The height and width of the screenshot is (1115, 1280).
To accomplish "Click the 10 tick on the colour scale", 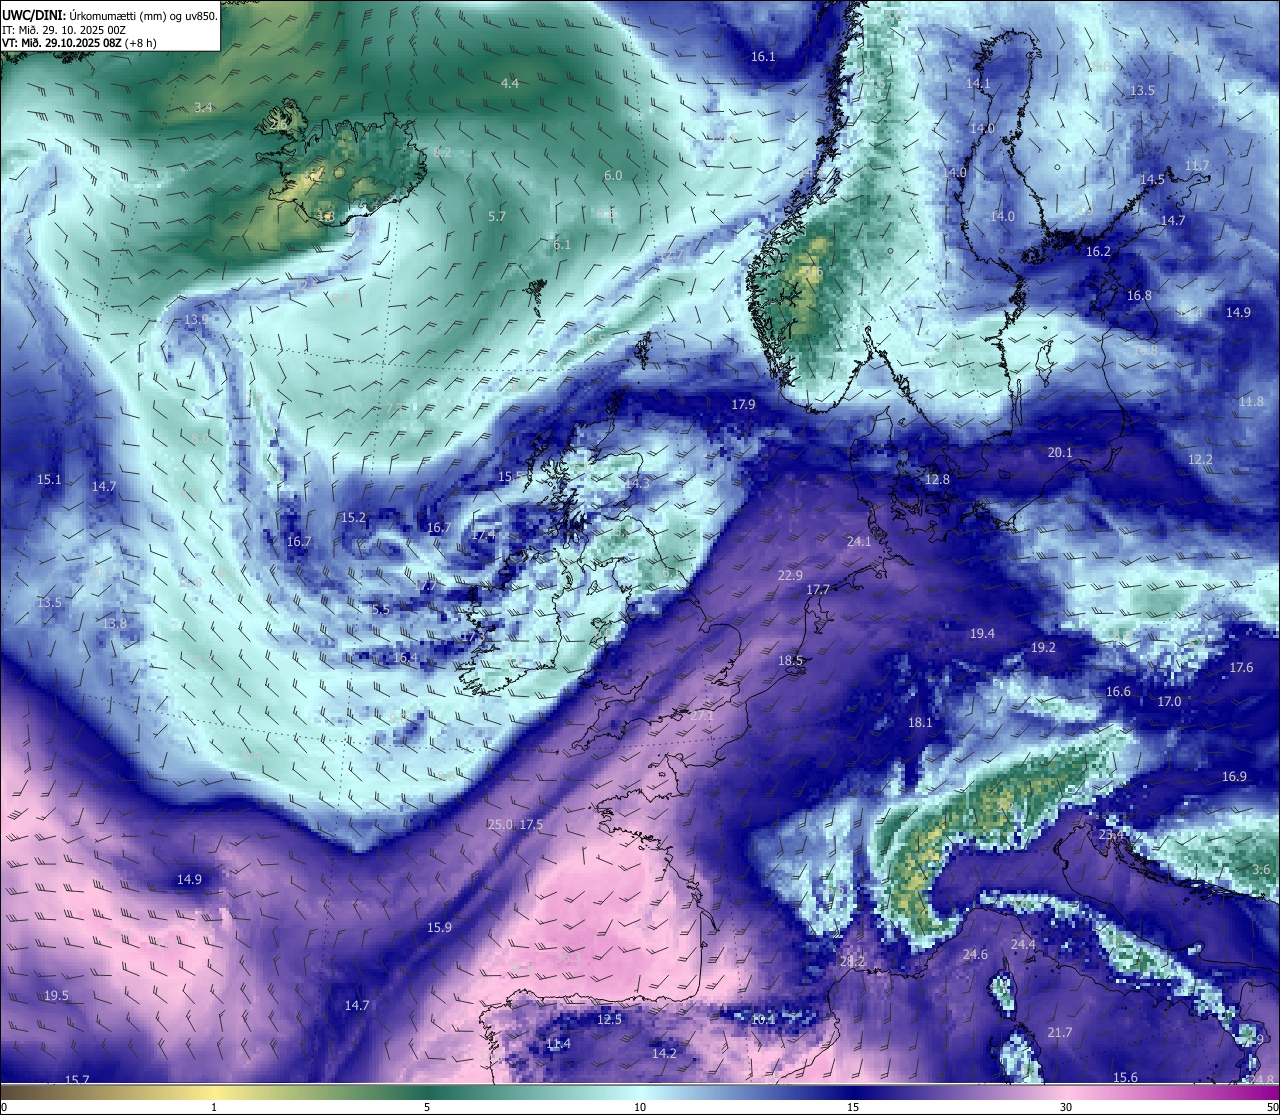I will (639, 1107).
